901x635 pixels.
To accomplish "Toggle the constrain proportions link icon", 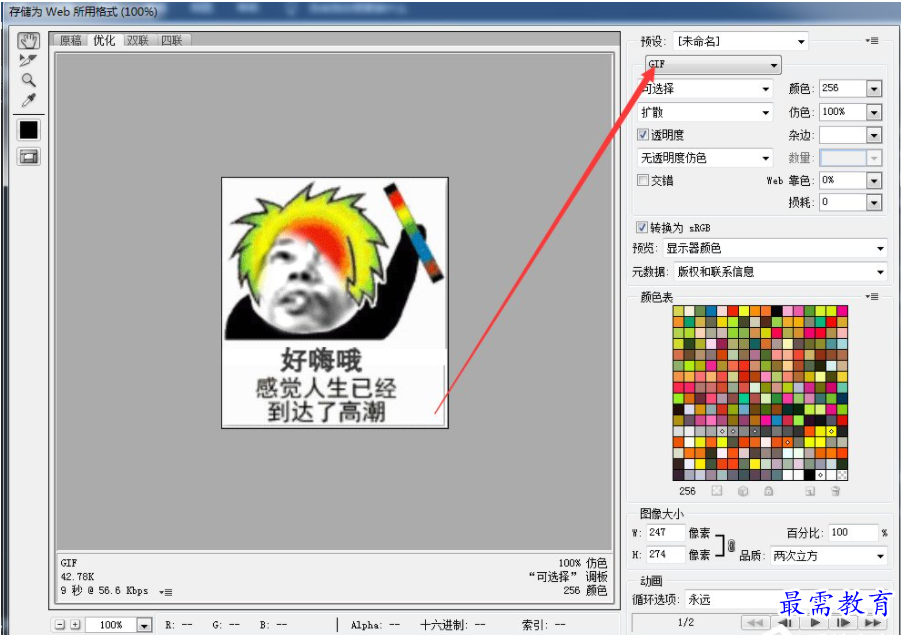I will [x=731, y=545].
